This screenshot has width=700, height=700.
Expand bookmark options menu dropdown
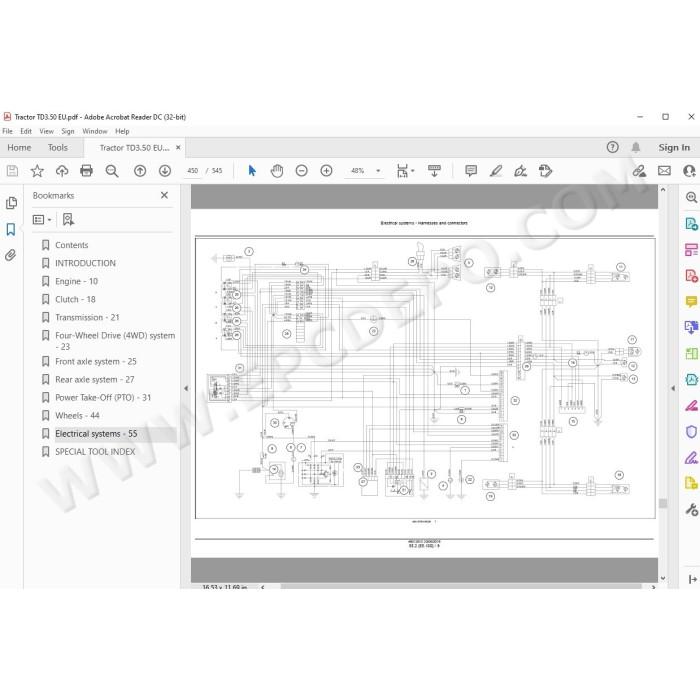click(x=42, y=220)
